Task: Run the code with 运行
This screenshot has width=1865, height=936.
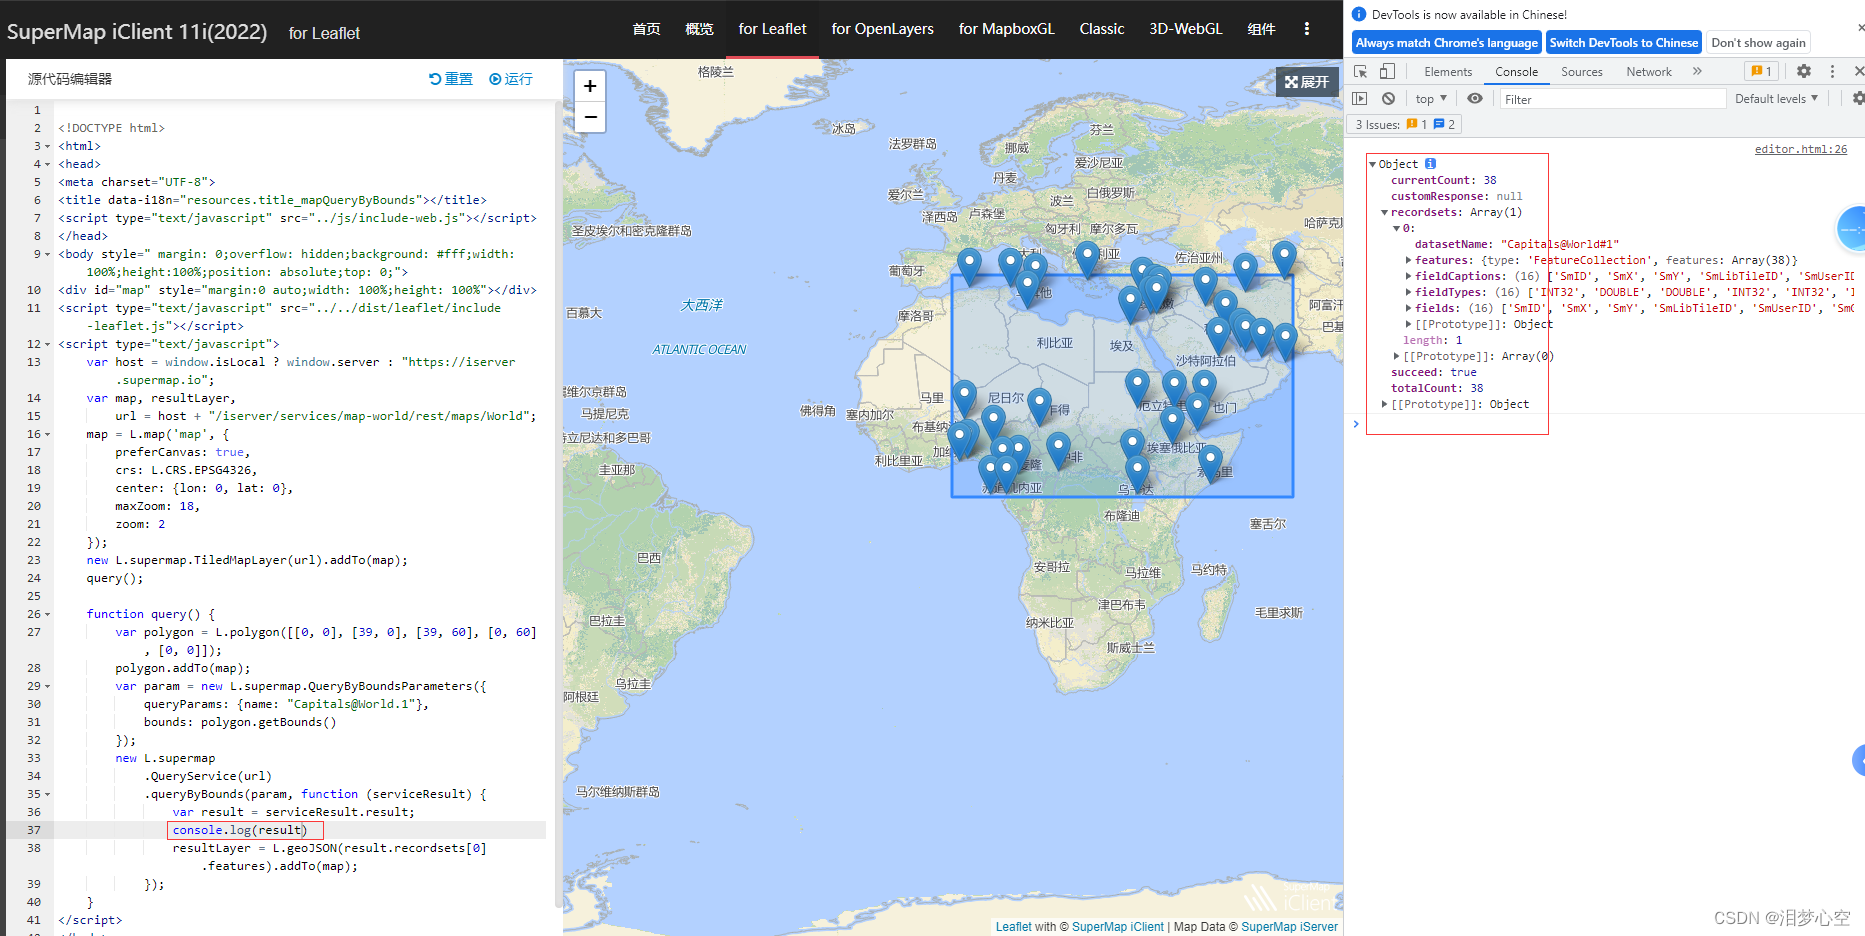Action: click(511, 79)
